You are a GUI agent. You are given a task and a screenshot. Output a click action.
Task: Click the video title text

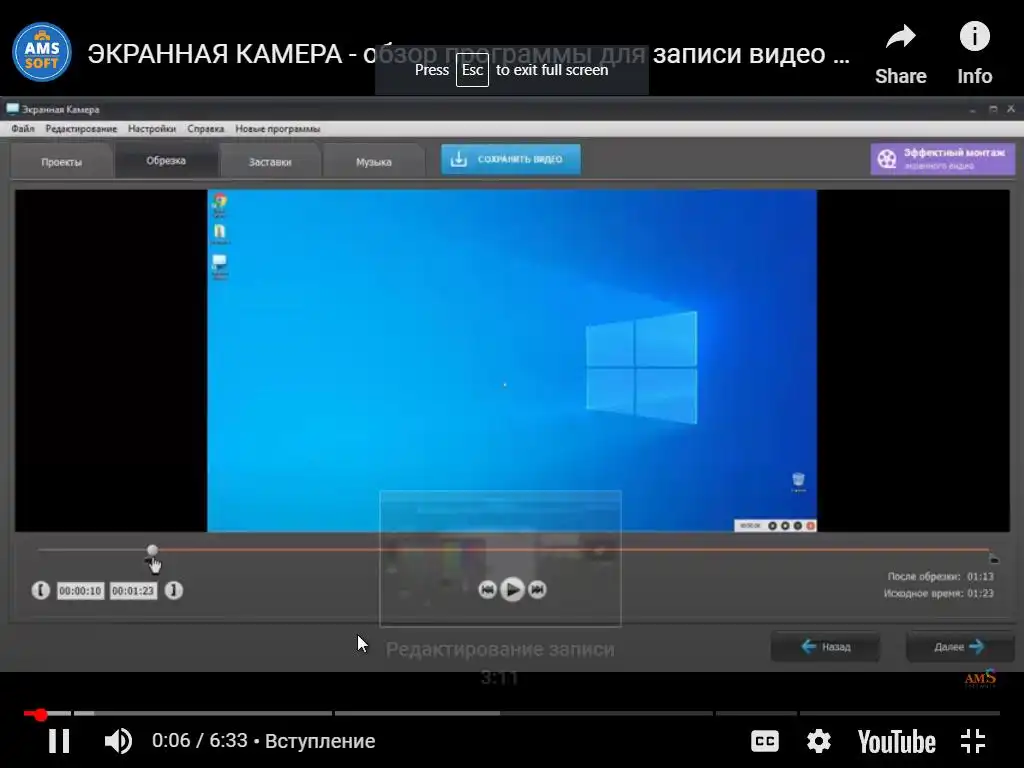(x=468, y=54)
